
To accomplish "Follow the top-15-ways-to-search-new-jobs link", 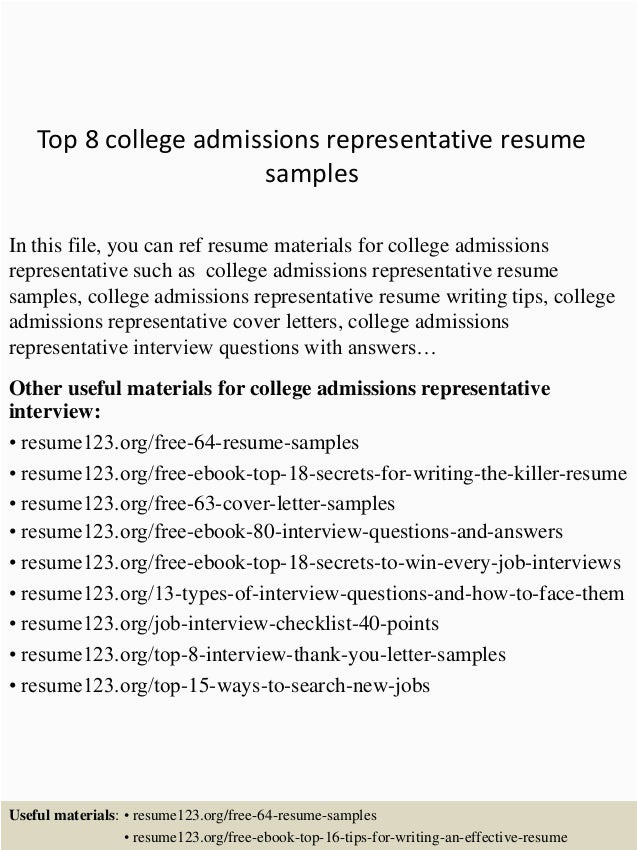I will pyautogui.click(x=225, y=687).
